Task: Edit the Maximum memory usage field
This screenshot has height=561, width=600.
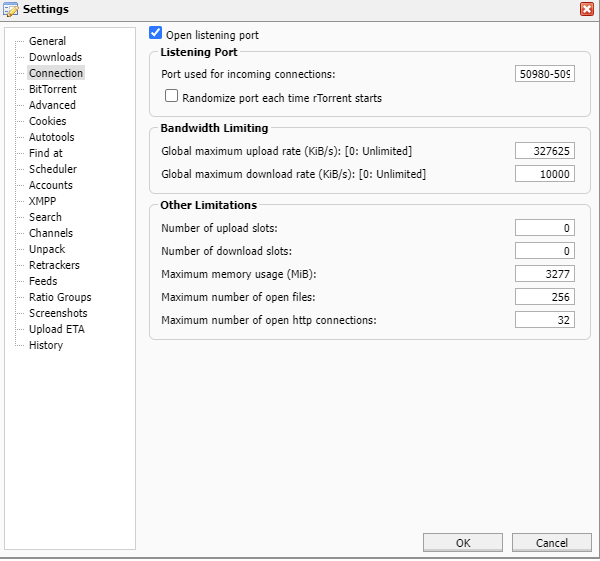Action: [545, 274]
